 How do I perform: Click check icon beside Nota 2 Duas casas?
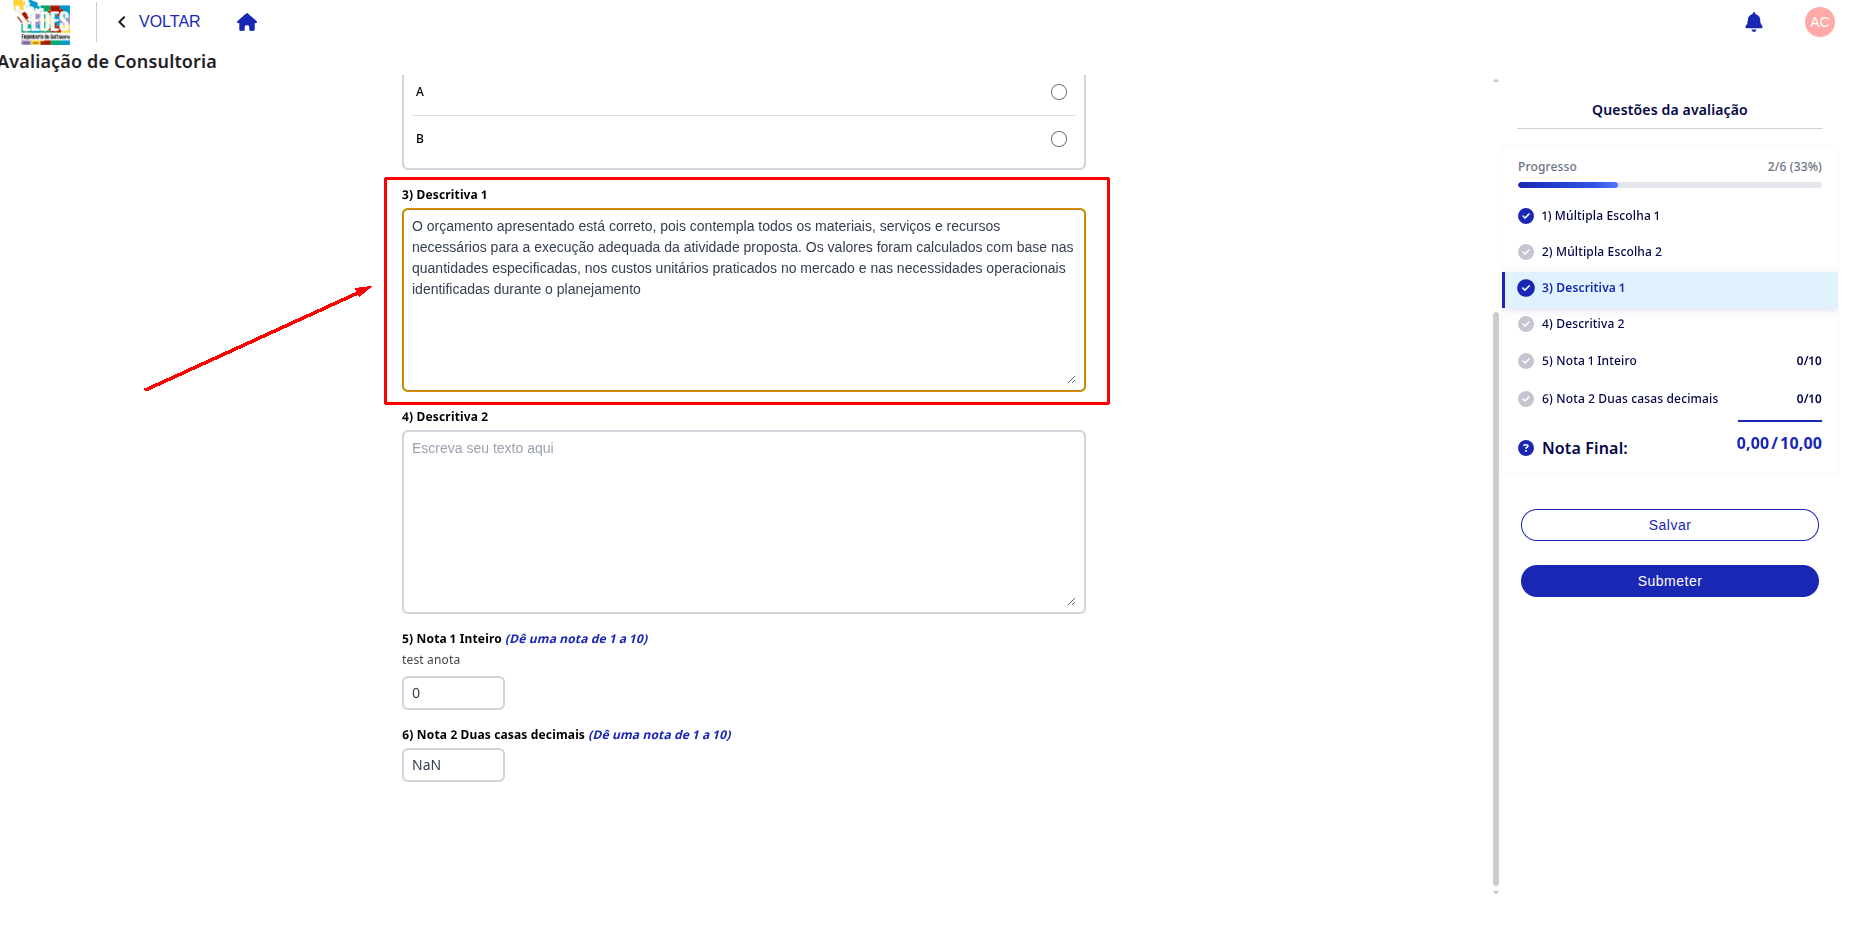pos(1526,399)
